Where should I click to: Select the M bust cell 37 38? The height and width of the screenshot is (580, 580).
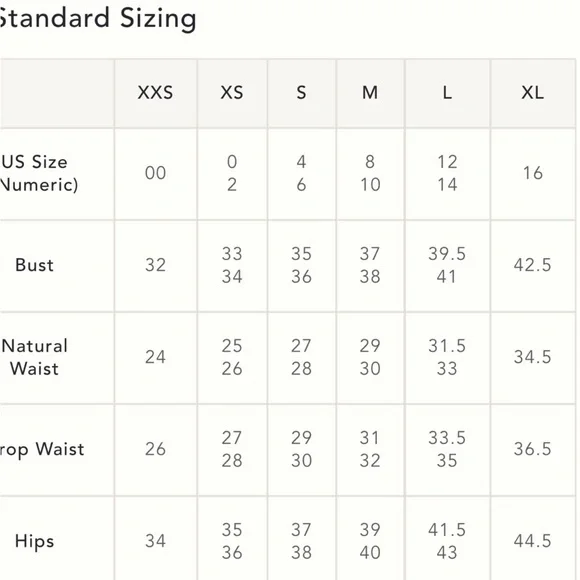coord(370,265)
